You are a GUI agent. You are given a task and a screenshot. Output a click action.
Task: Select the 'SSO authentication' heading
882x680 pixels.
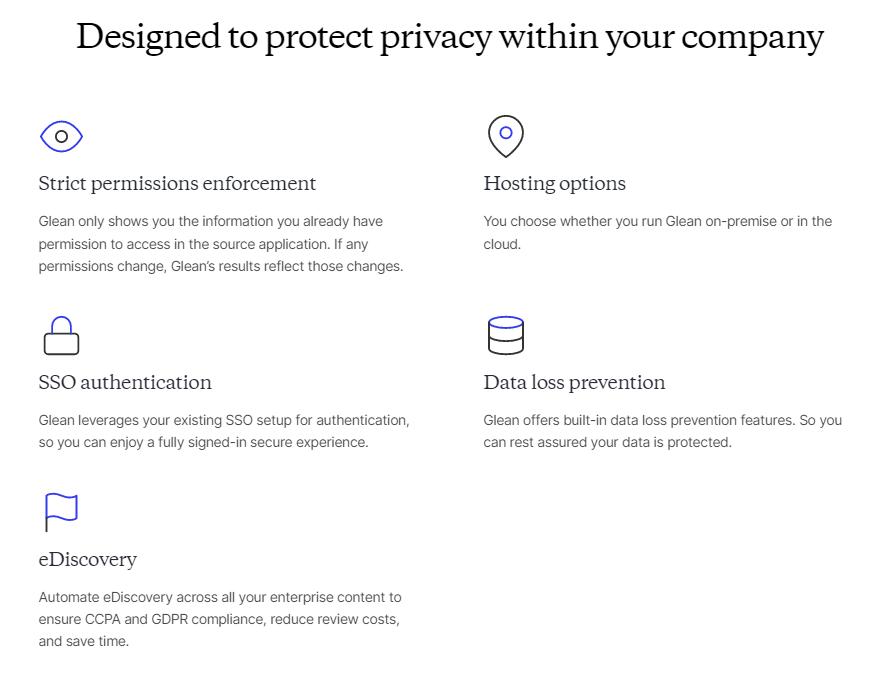coord(125,382)
